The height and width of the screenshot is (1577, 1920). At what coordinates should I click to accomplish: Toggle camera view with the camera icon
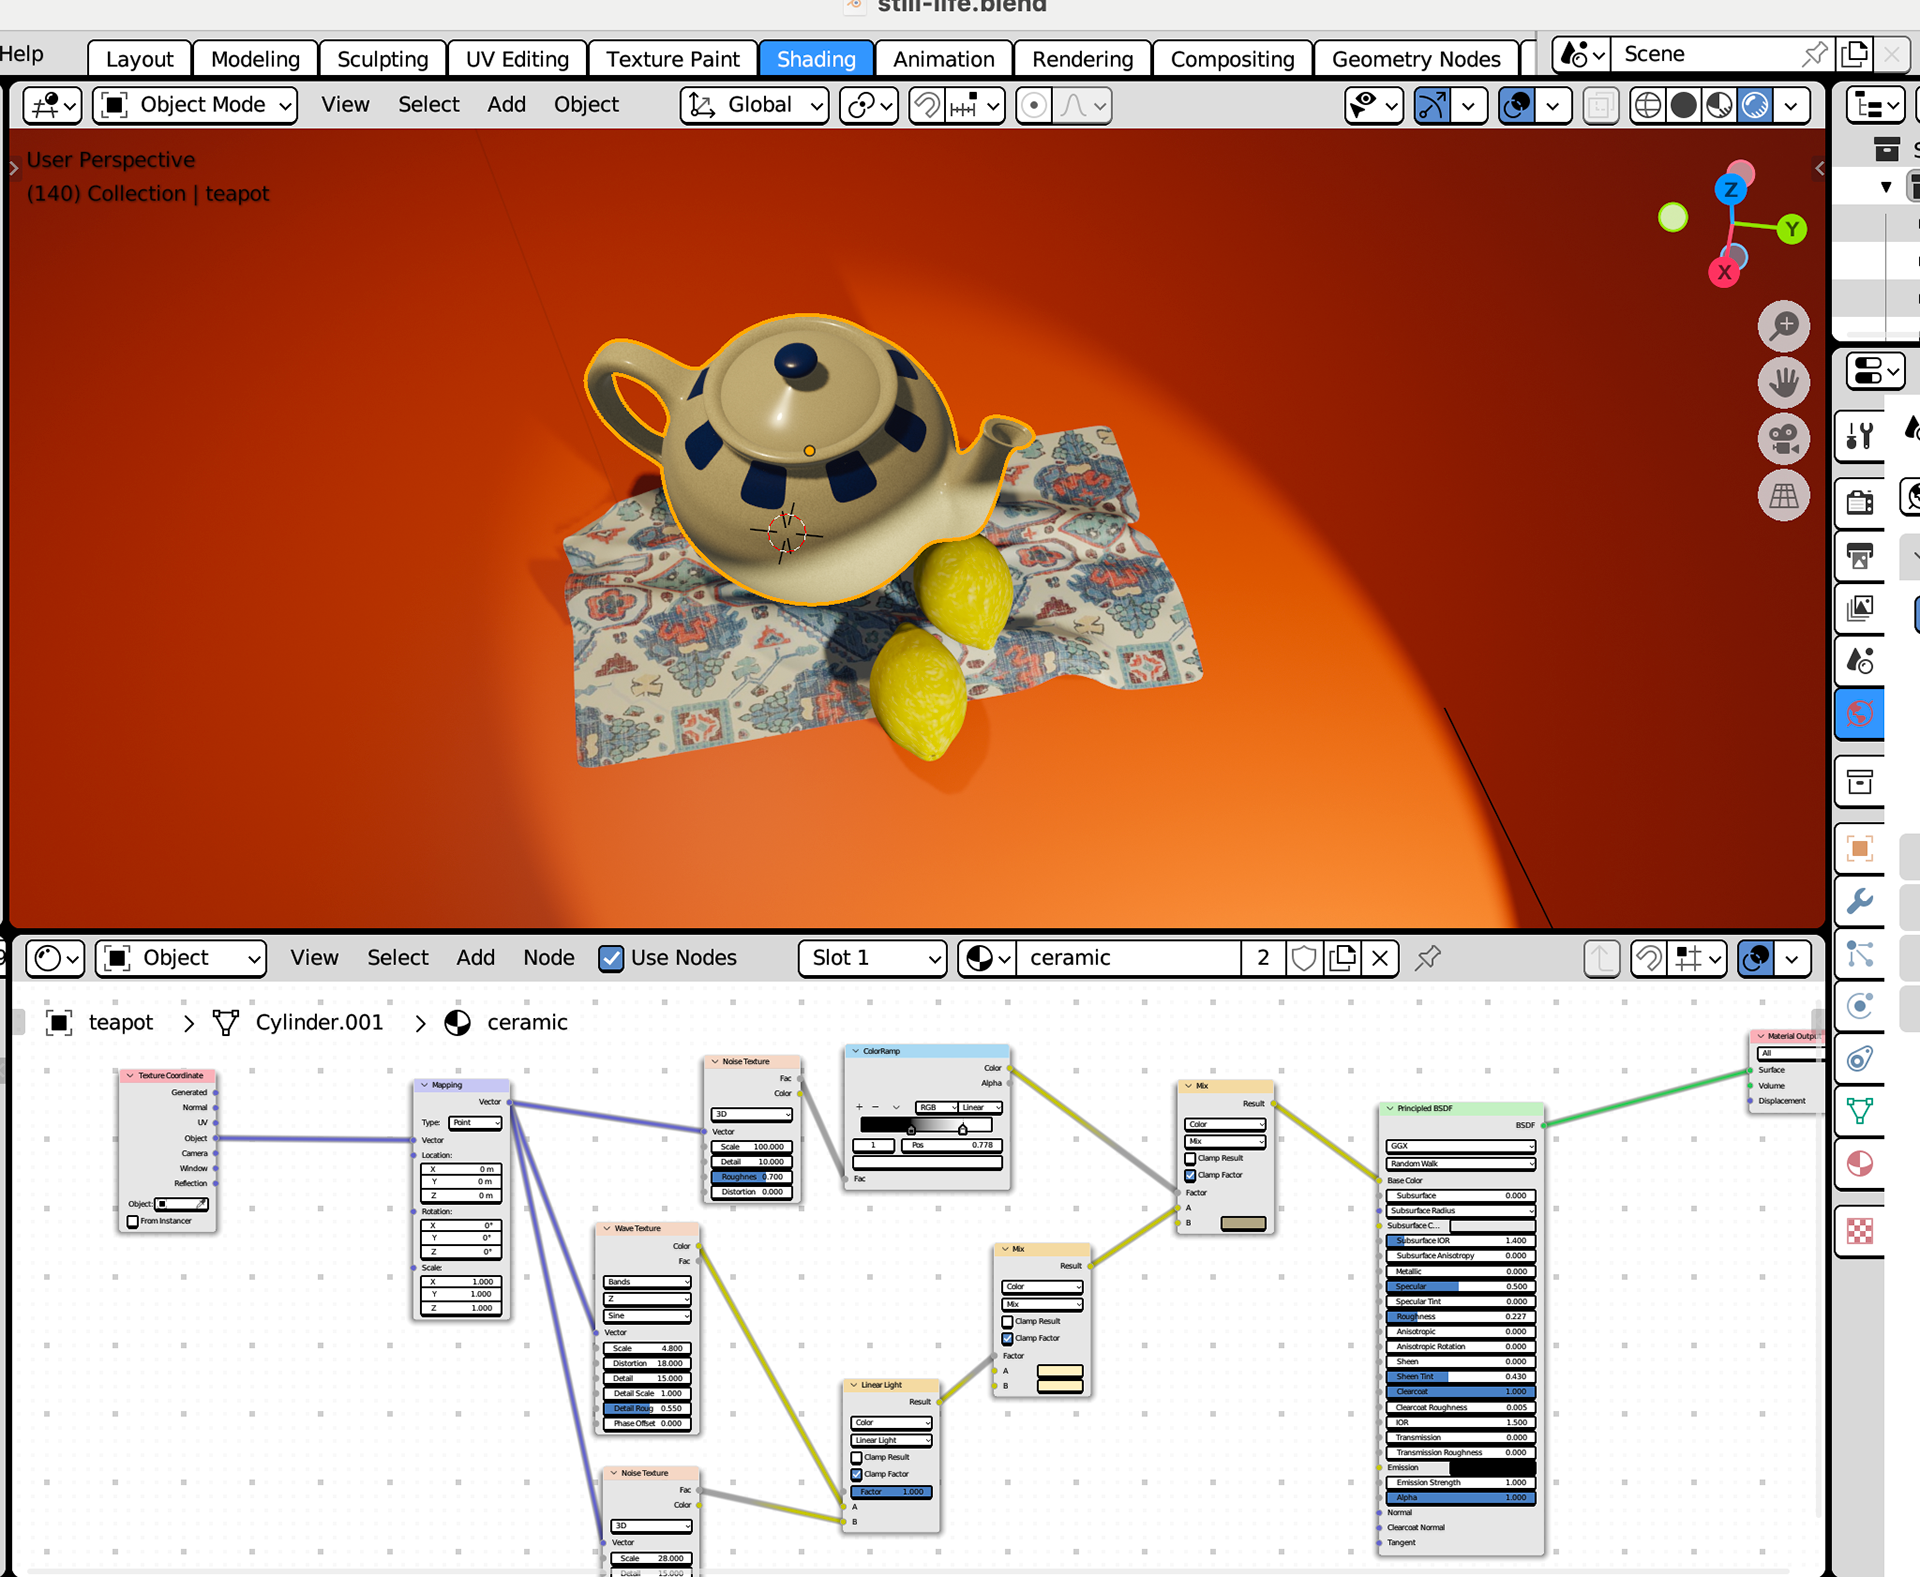pyautogui.click(x=1784, y=439)
